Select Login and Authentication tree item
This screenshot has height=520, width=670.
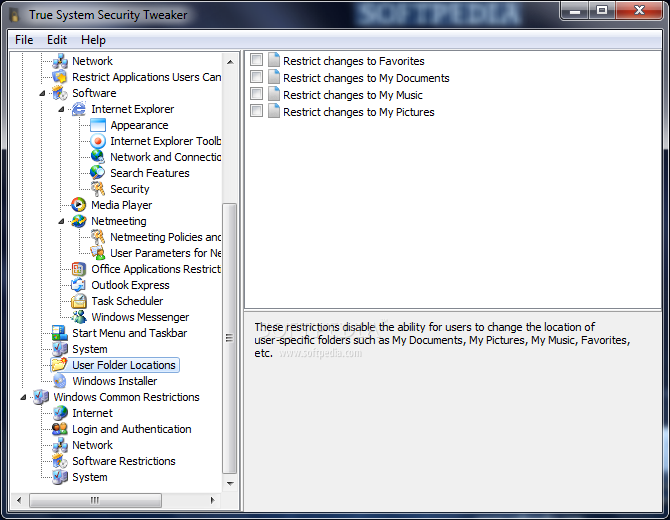click(x=132, y=429)
